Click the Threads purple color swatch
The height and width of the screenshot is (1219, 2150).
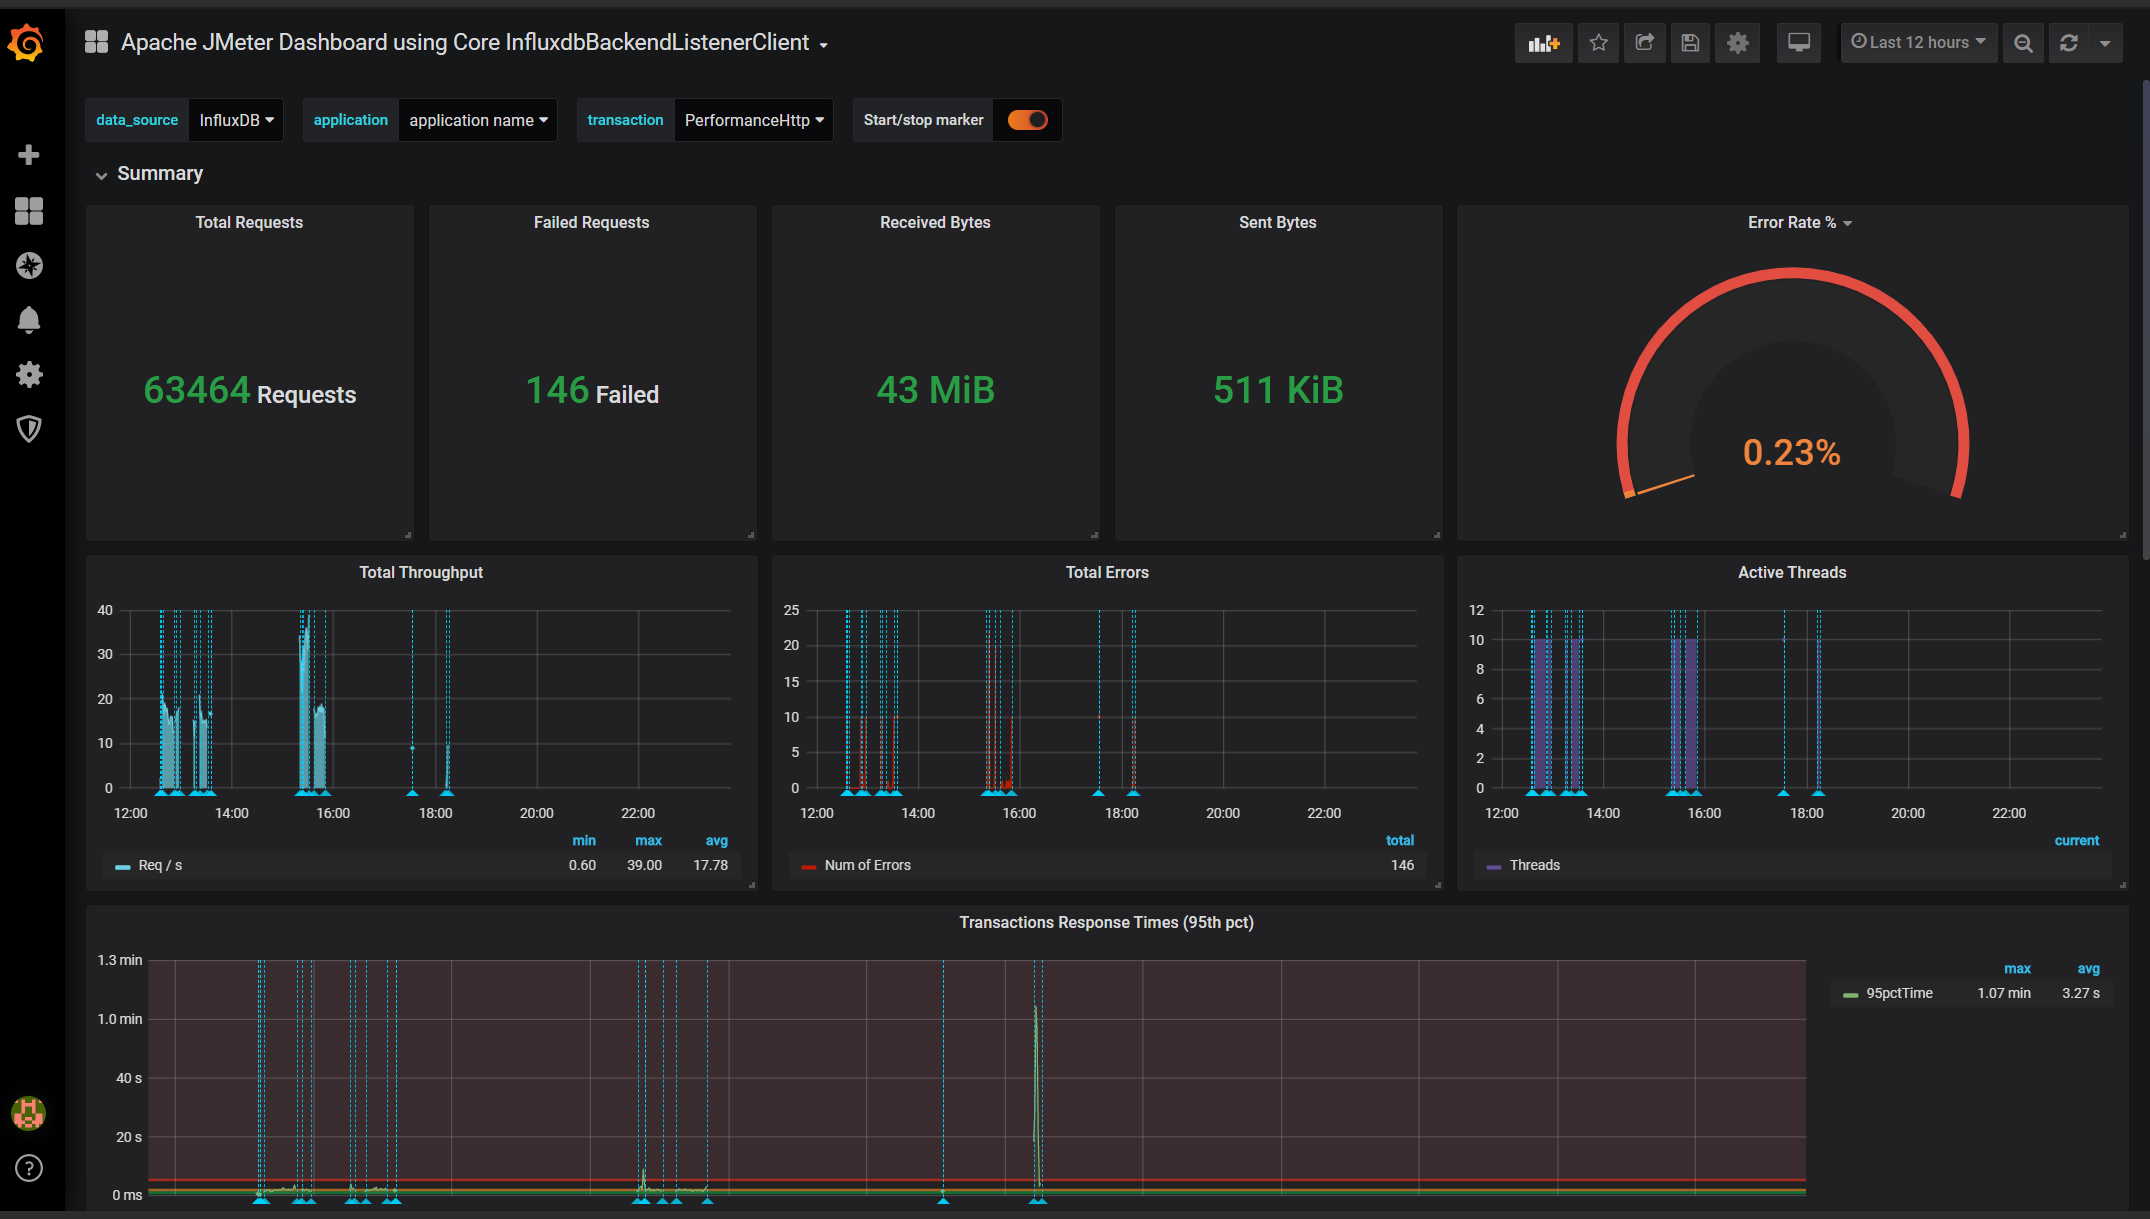1494,867
